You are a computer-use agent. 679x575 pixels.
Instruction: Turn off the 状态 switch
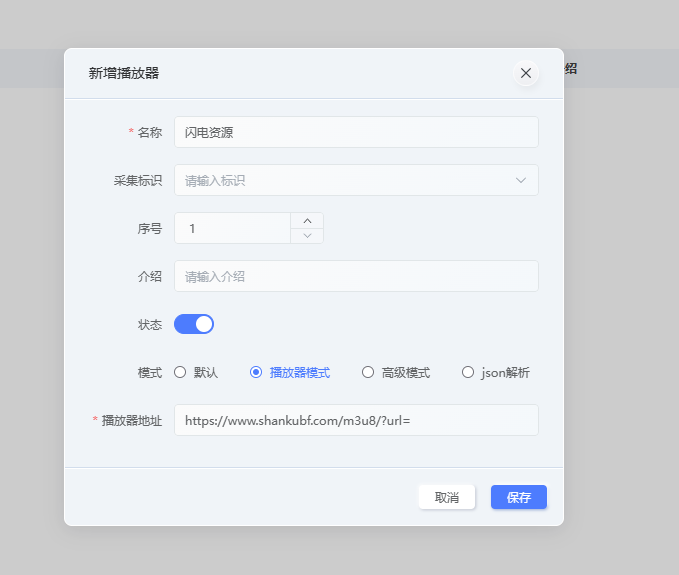tap(194, 324)
